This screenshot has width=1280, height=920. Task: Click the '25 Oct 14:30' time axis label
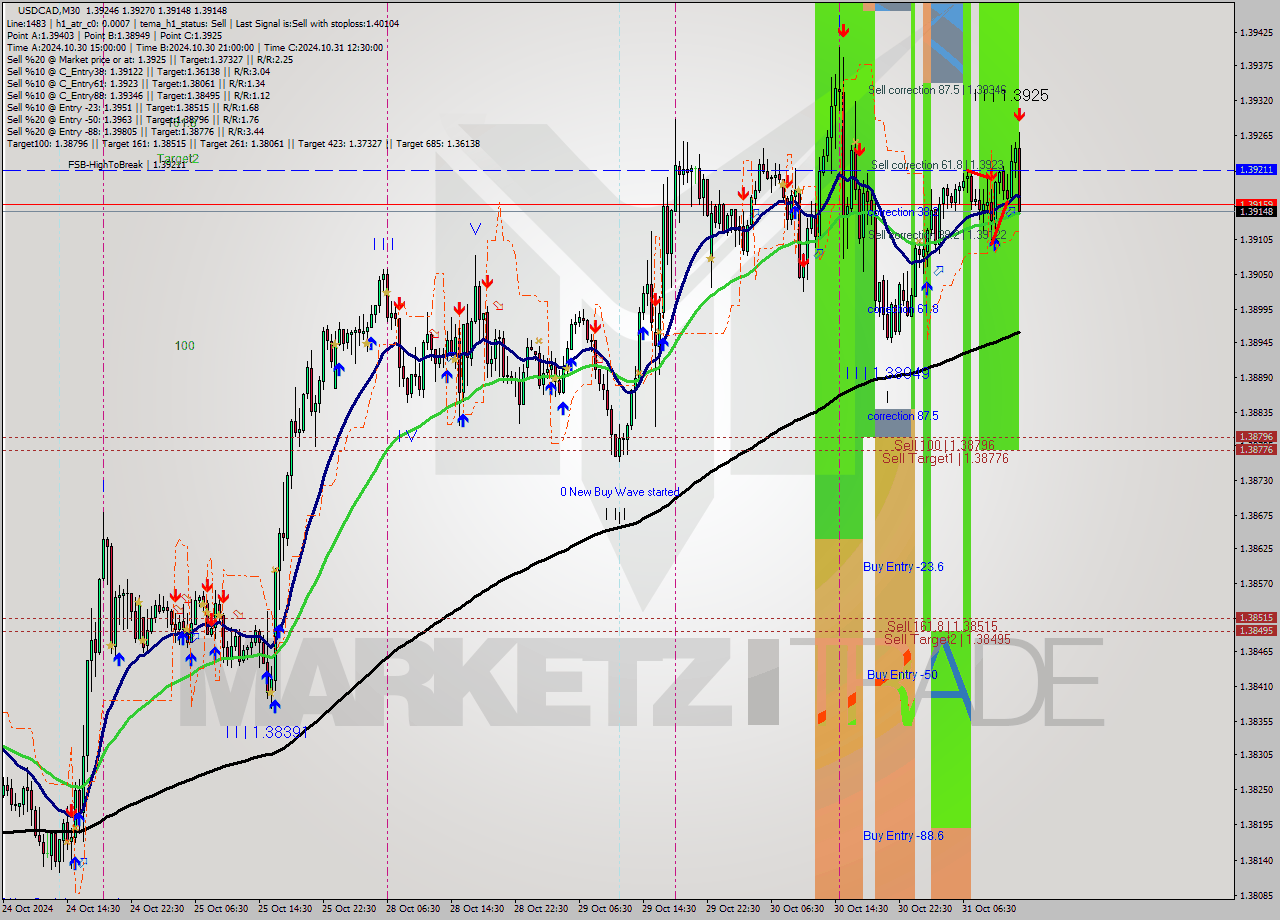point(286,909)
